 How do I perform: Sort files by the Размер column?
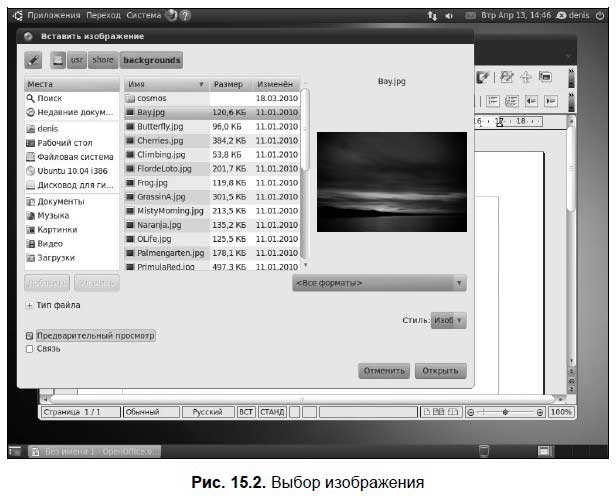(x=231, y=84)
